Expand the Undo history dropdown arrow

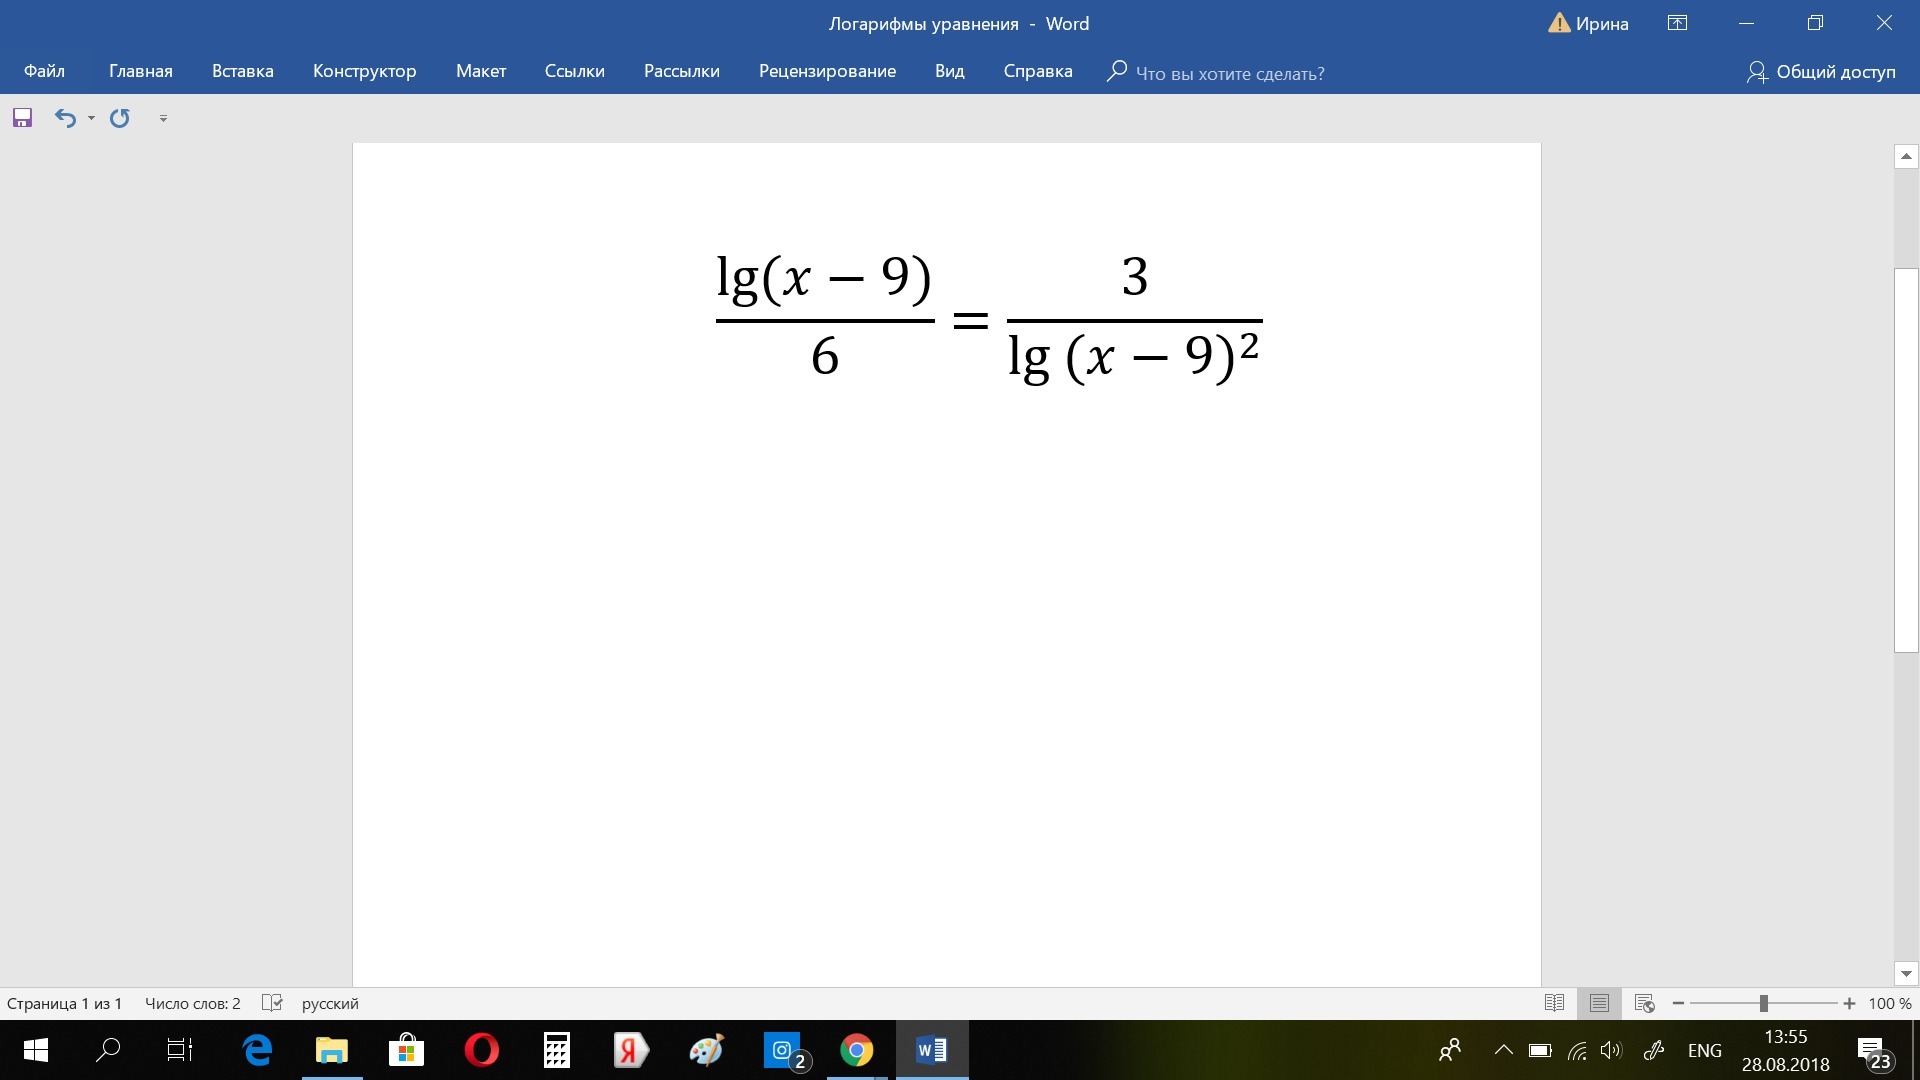(91, 118)
